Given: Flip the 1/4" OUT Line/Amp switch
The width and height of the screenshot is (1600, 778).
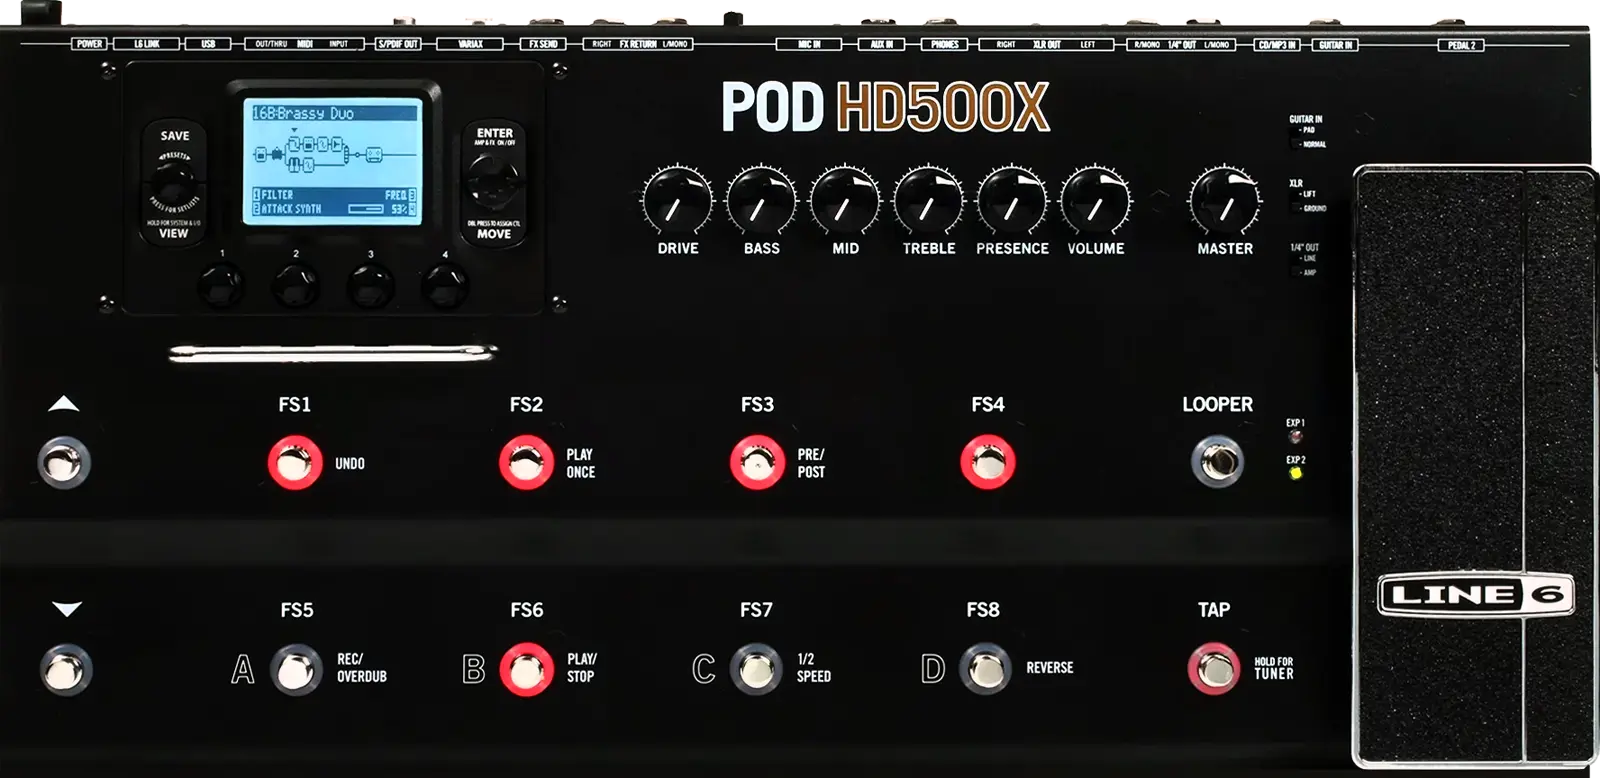Looking at the screenshot, I should pyautogui.click(x=1297, y=265).
